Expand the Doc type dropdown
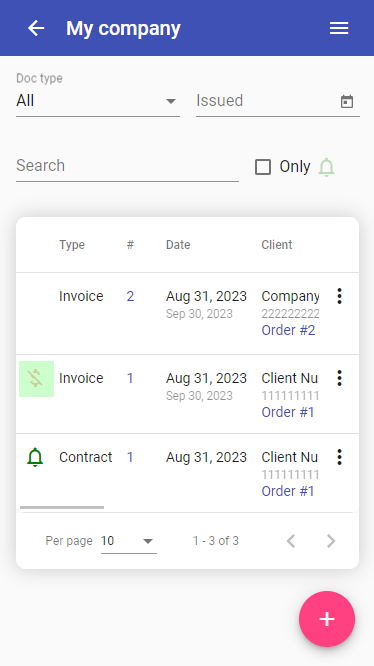 pos(98,101)
